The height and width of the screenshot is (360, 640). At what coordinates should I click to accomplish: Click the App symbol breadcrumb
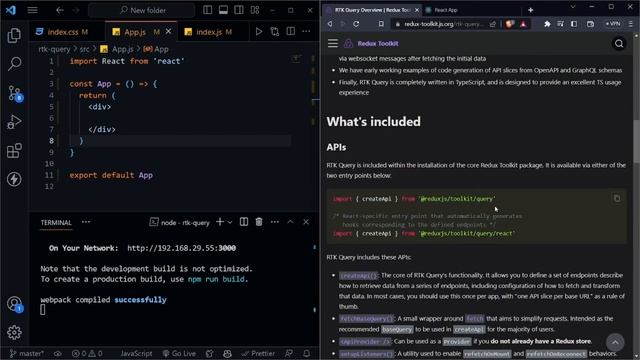coord(156,49)
